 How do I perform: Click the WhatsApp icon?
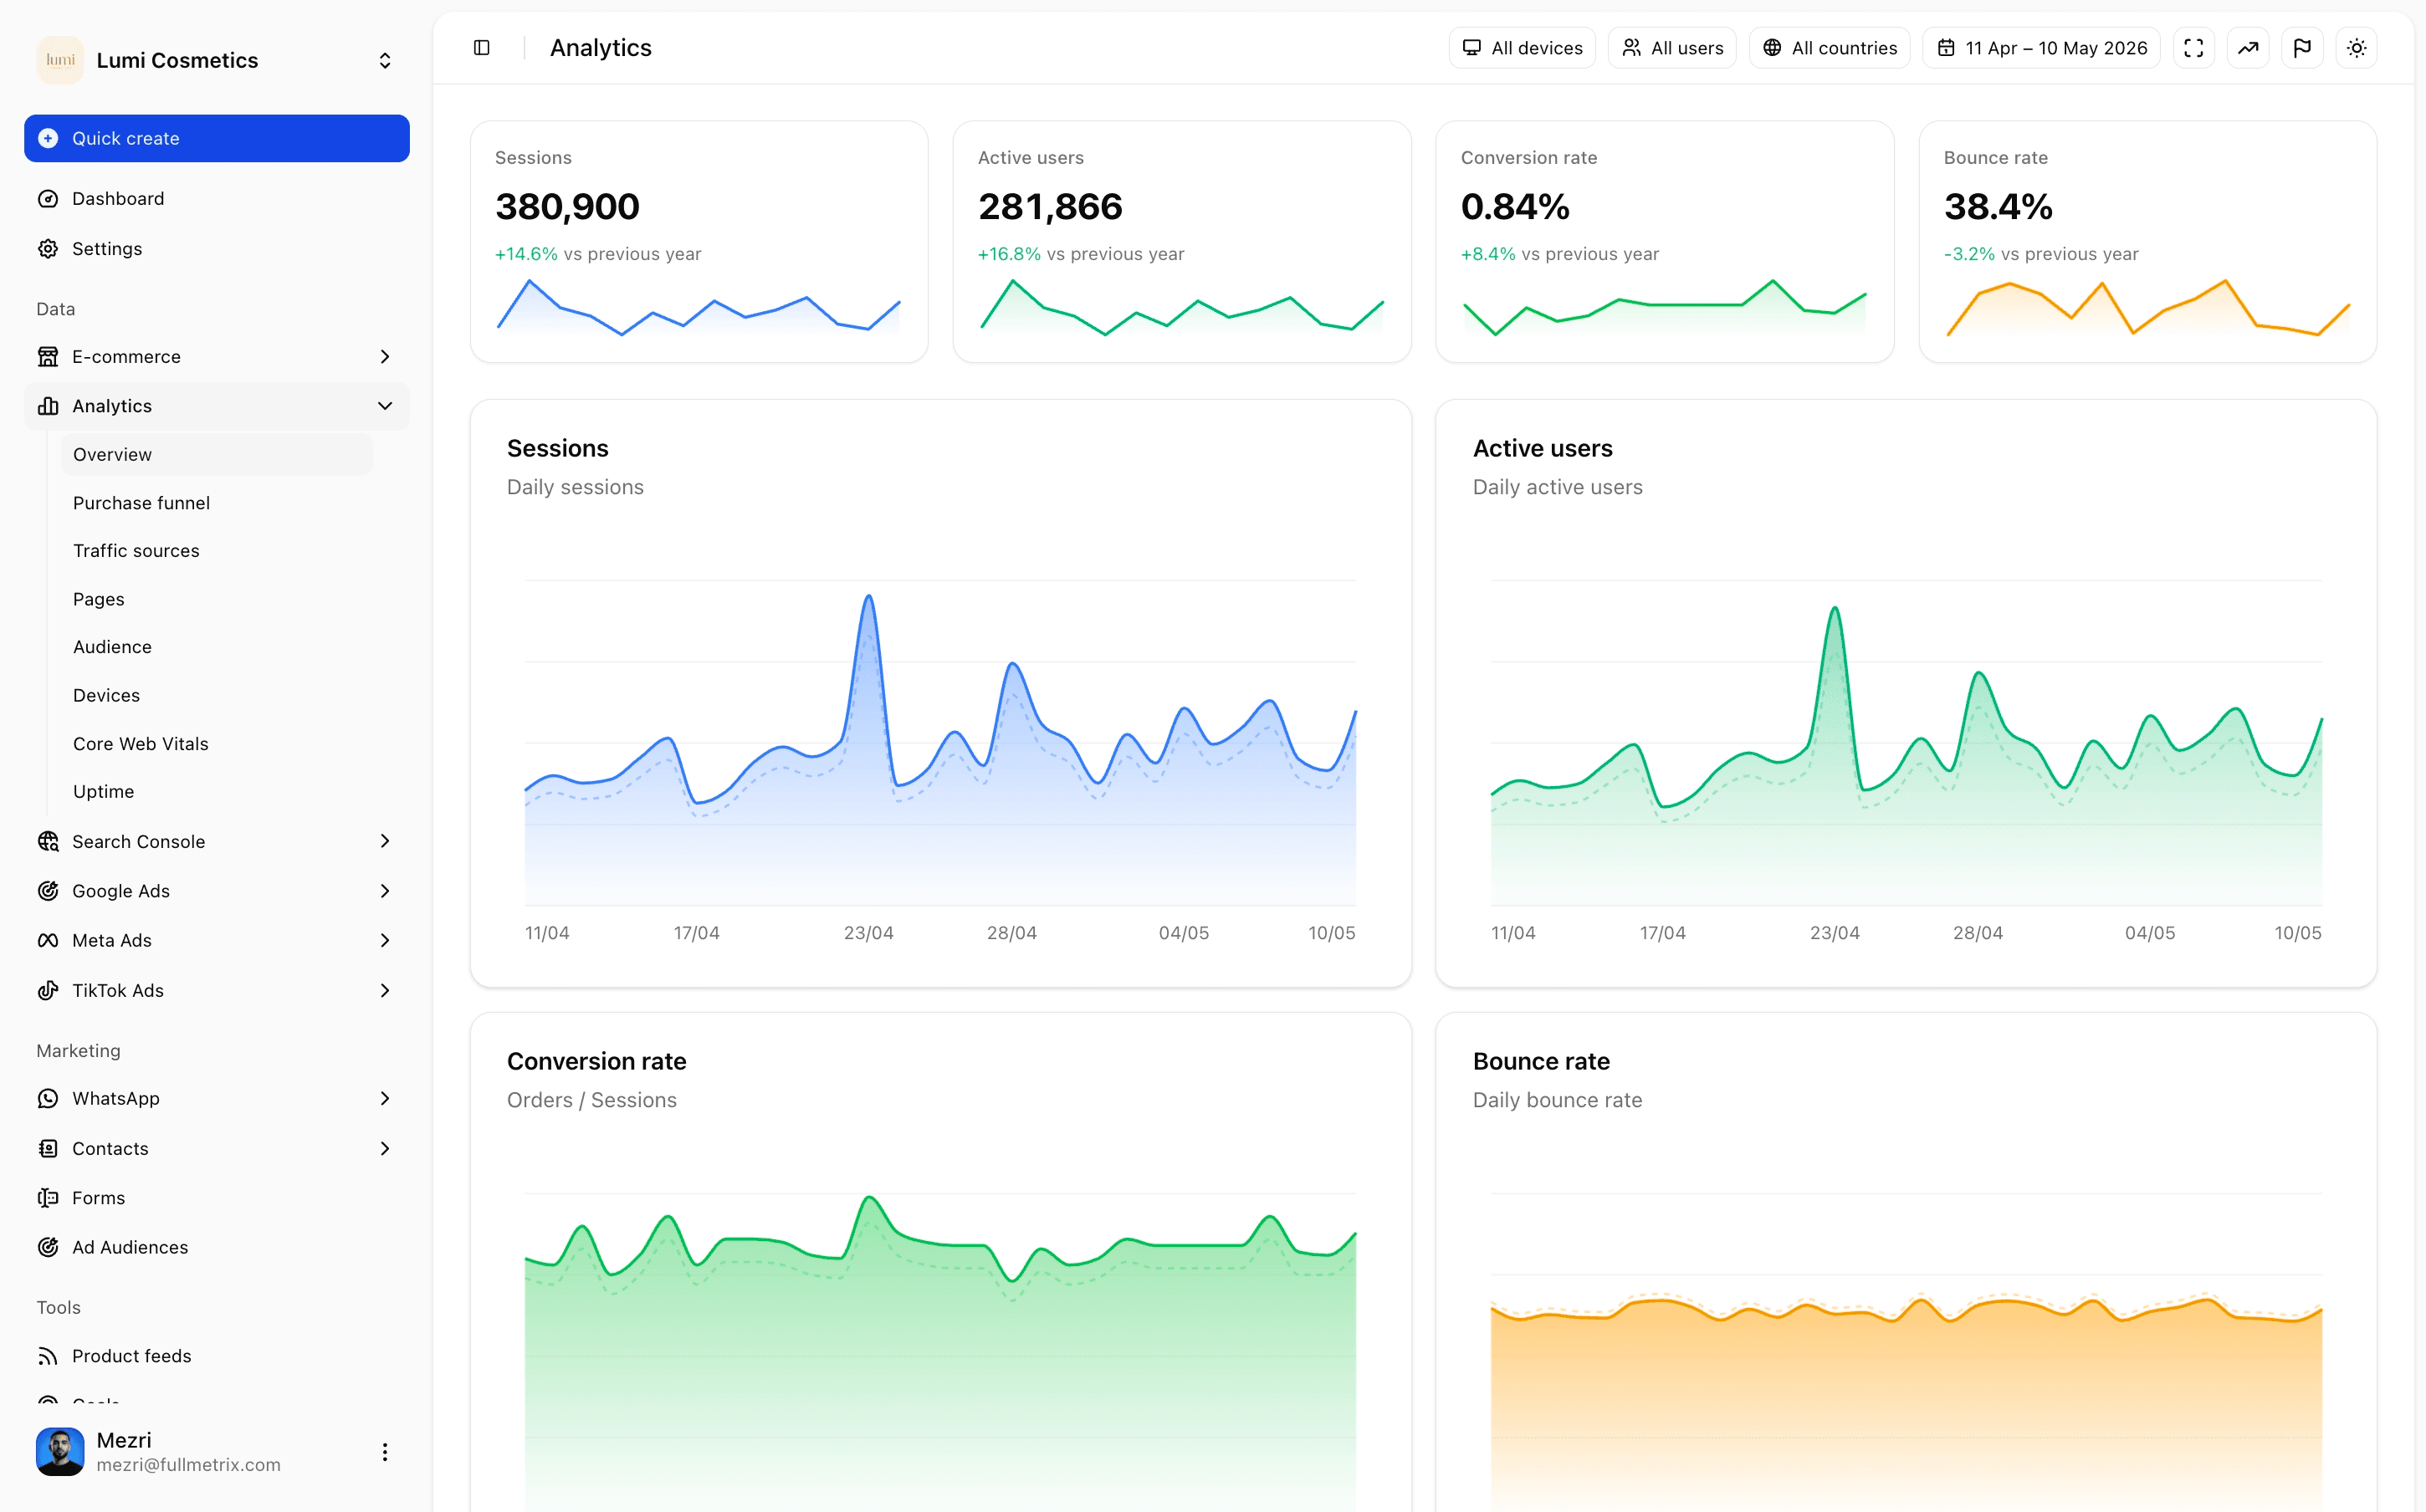coord(48,1099)
